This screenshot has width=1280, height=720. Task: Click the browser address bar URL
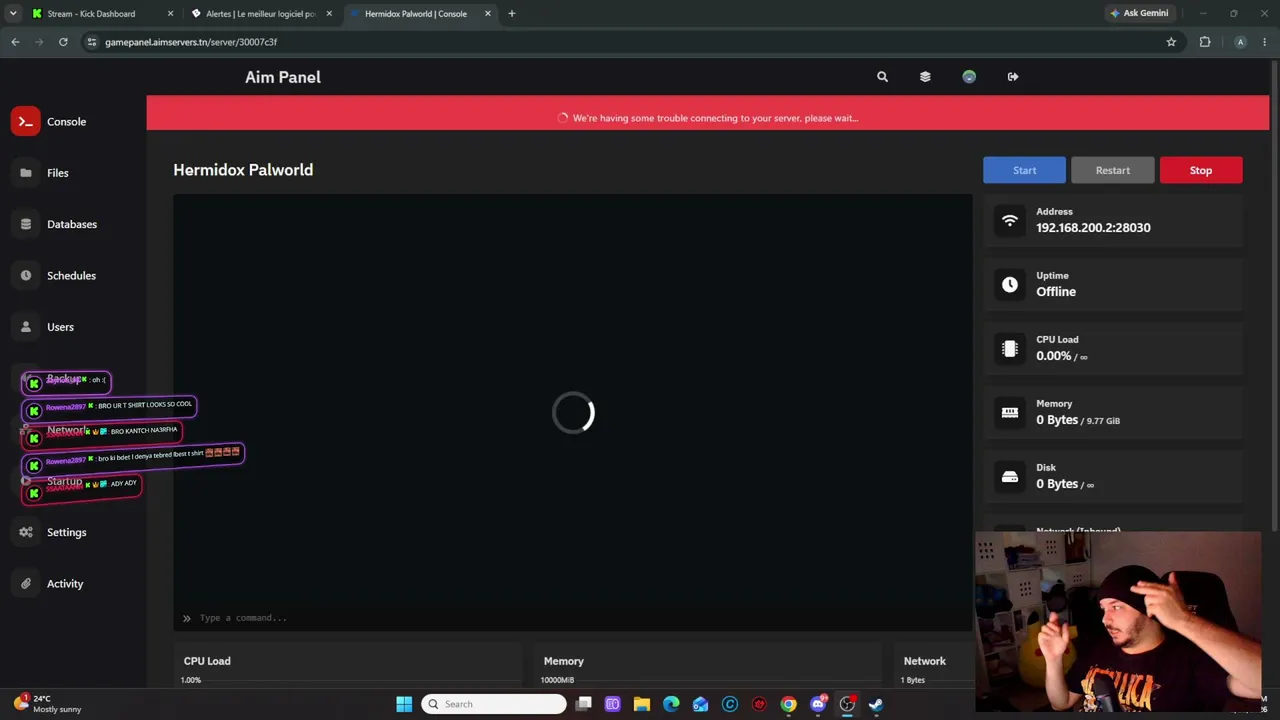191,42
